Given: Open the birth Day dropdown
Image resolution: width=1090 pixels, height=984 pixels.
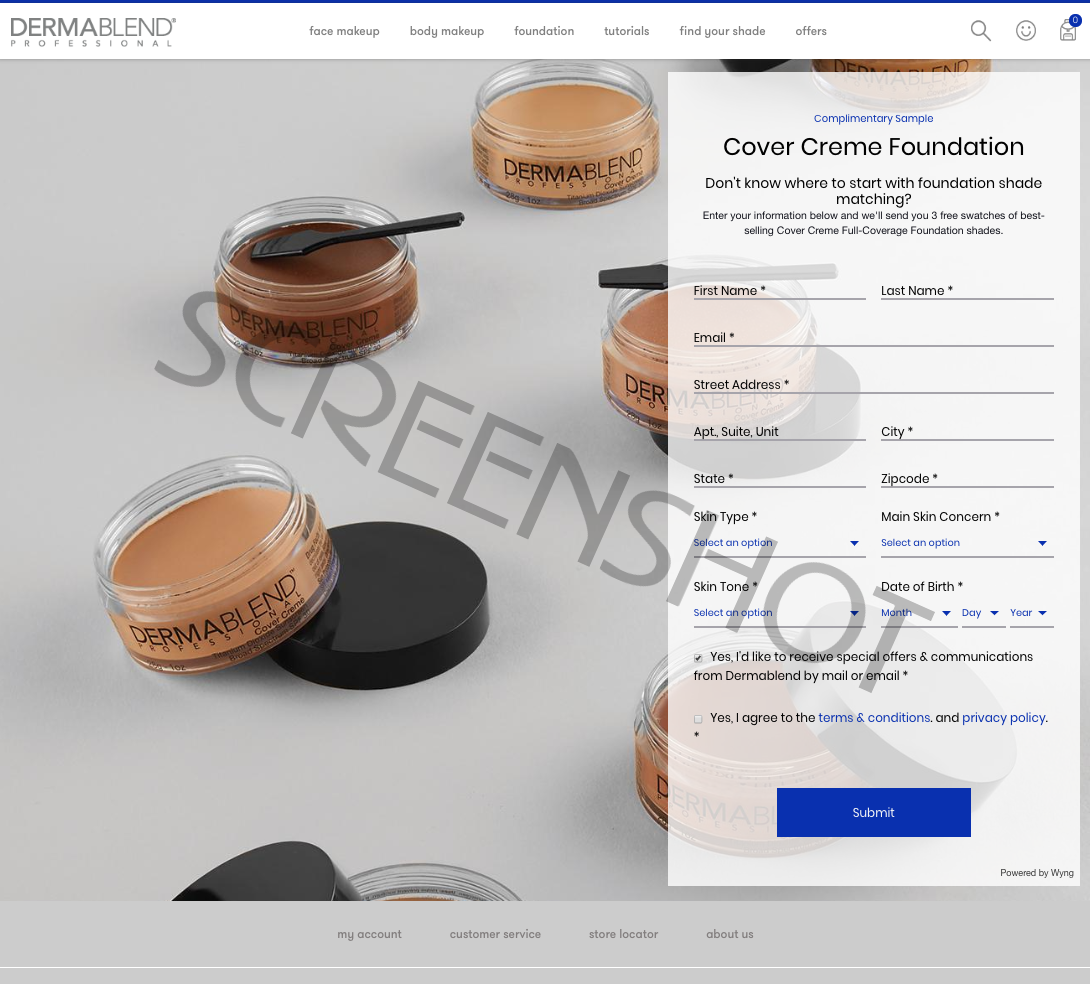Looking at the screenshot, I should coord(983,614).
